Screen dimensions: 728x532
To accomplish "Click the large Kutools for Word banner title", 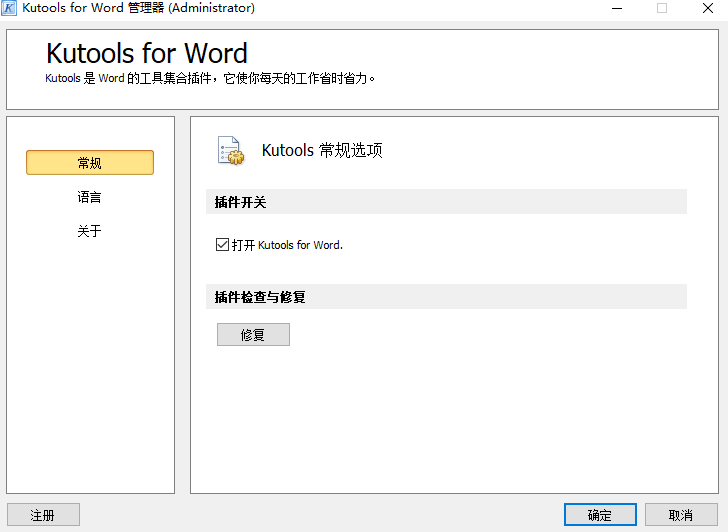I will (147, 53).
